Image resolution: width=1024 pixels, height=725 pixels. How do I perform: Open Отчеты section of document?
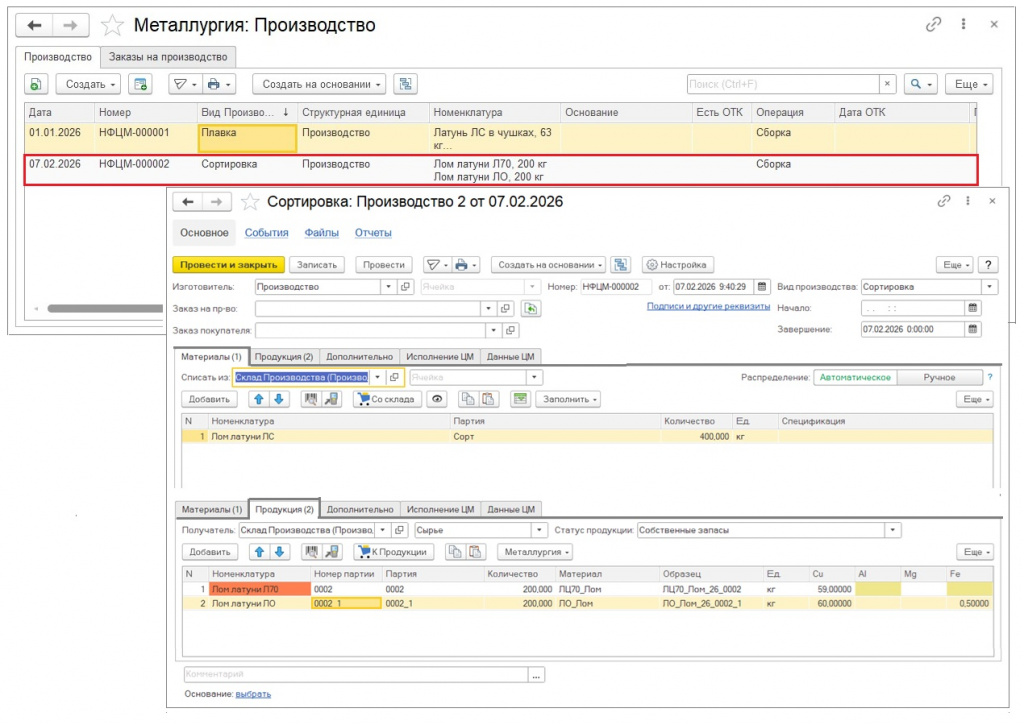[373, 233]
